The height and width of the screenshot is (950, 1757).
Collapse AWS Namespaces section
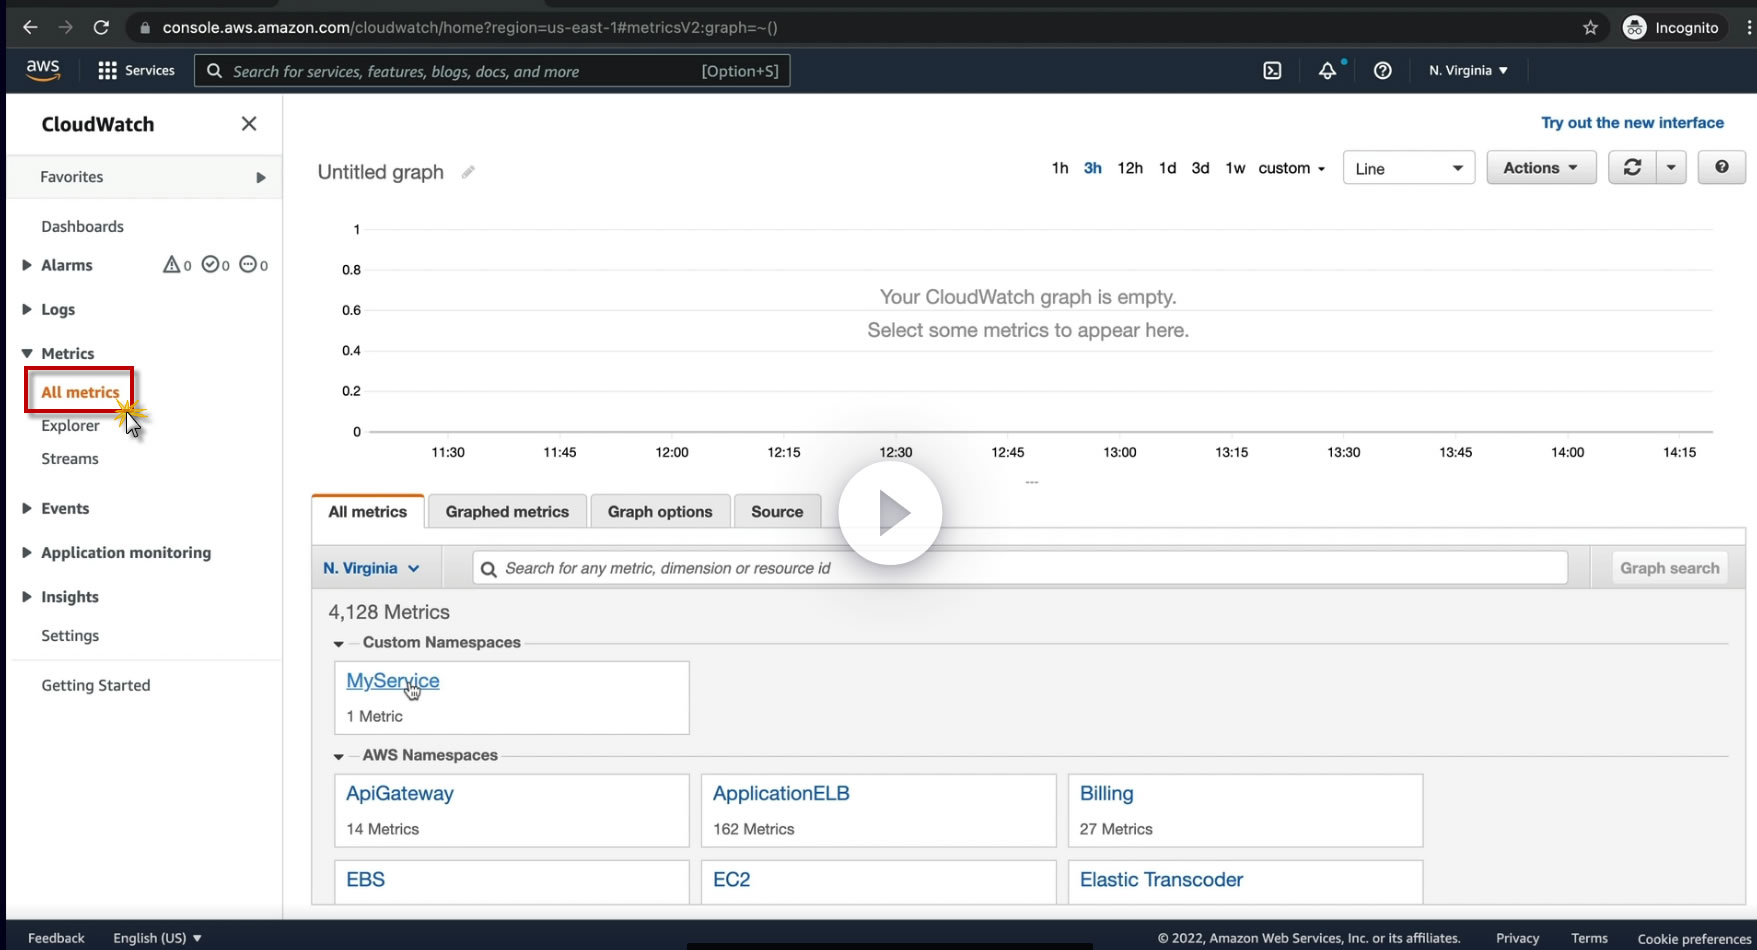(339, 756)
